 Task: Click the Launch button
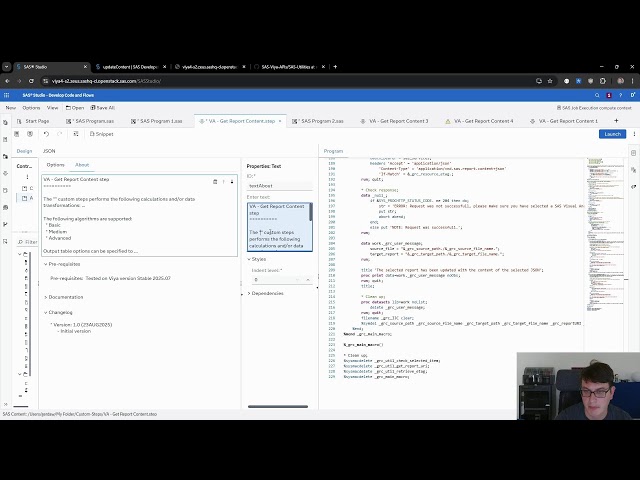(612, 134)
